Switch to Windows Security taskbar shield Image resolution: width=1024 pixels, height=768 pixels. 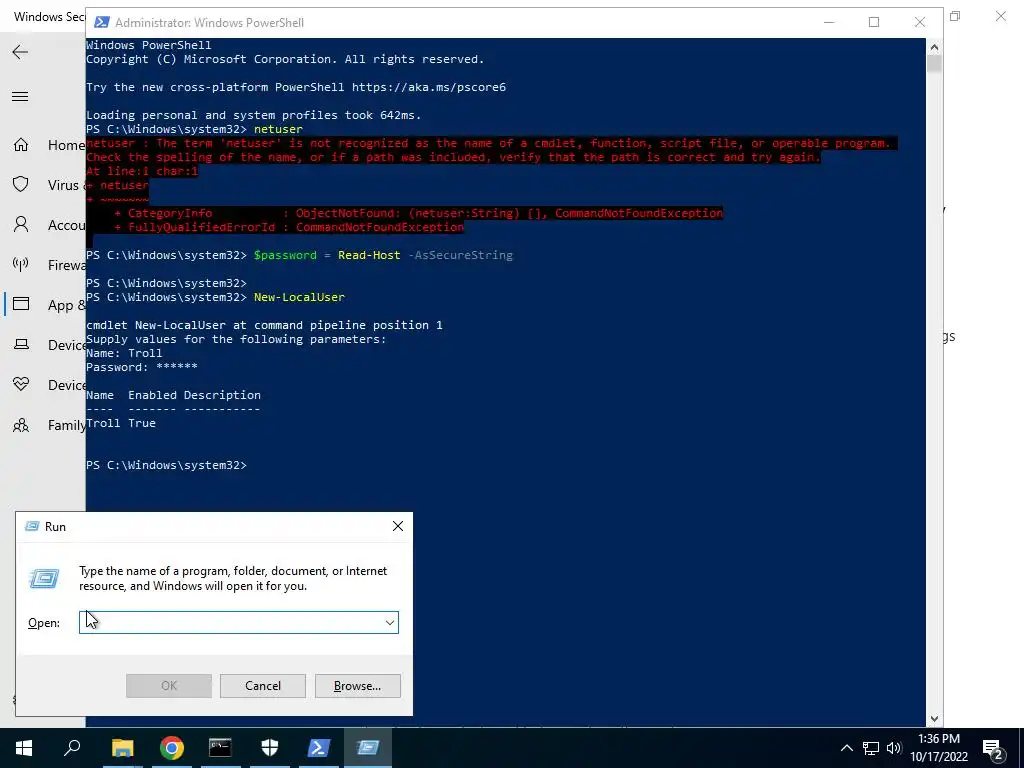click(x=270, y=748)
